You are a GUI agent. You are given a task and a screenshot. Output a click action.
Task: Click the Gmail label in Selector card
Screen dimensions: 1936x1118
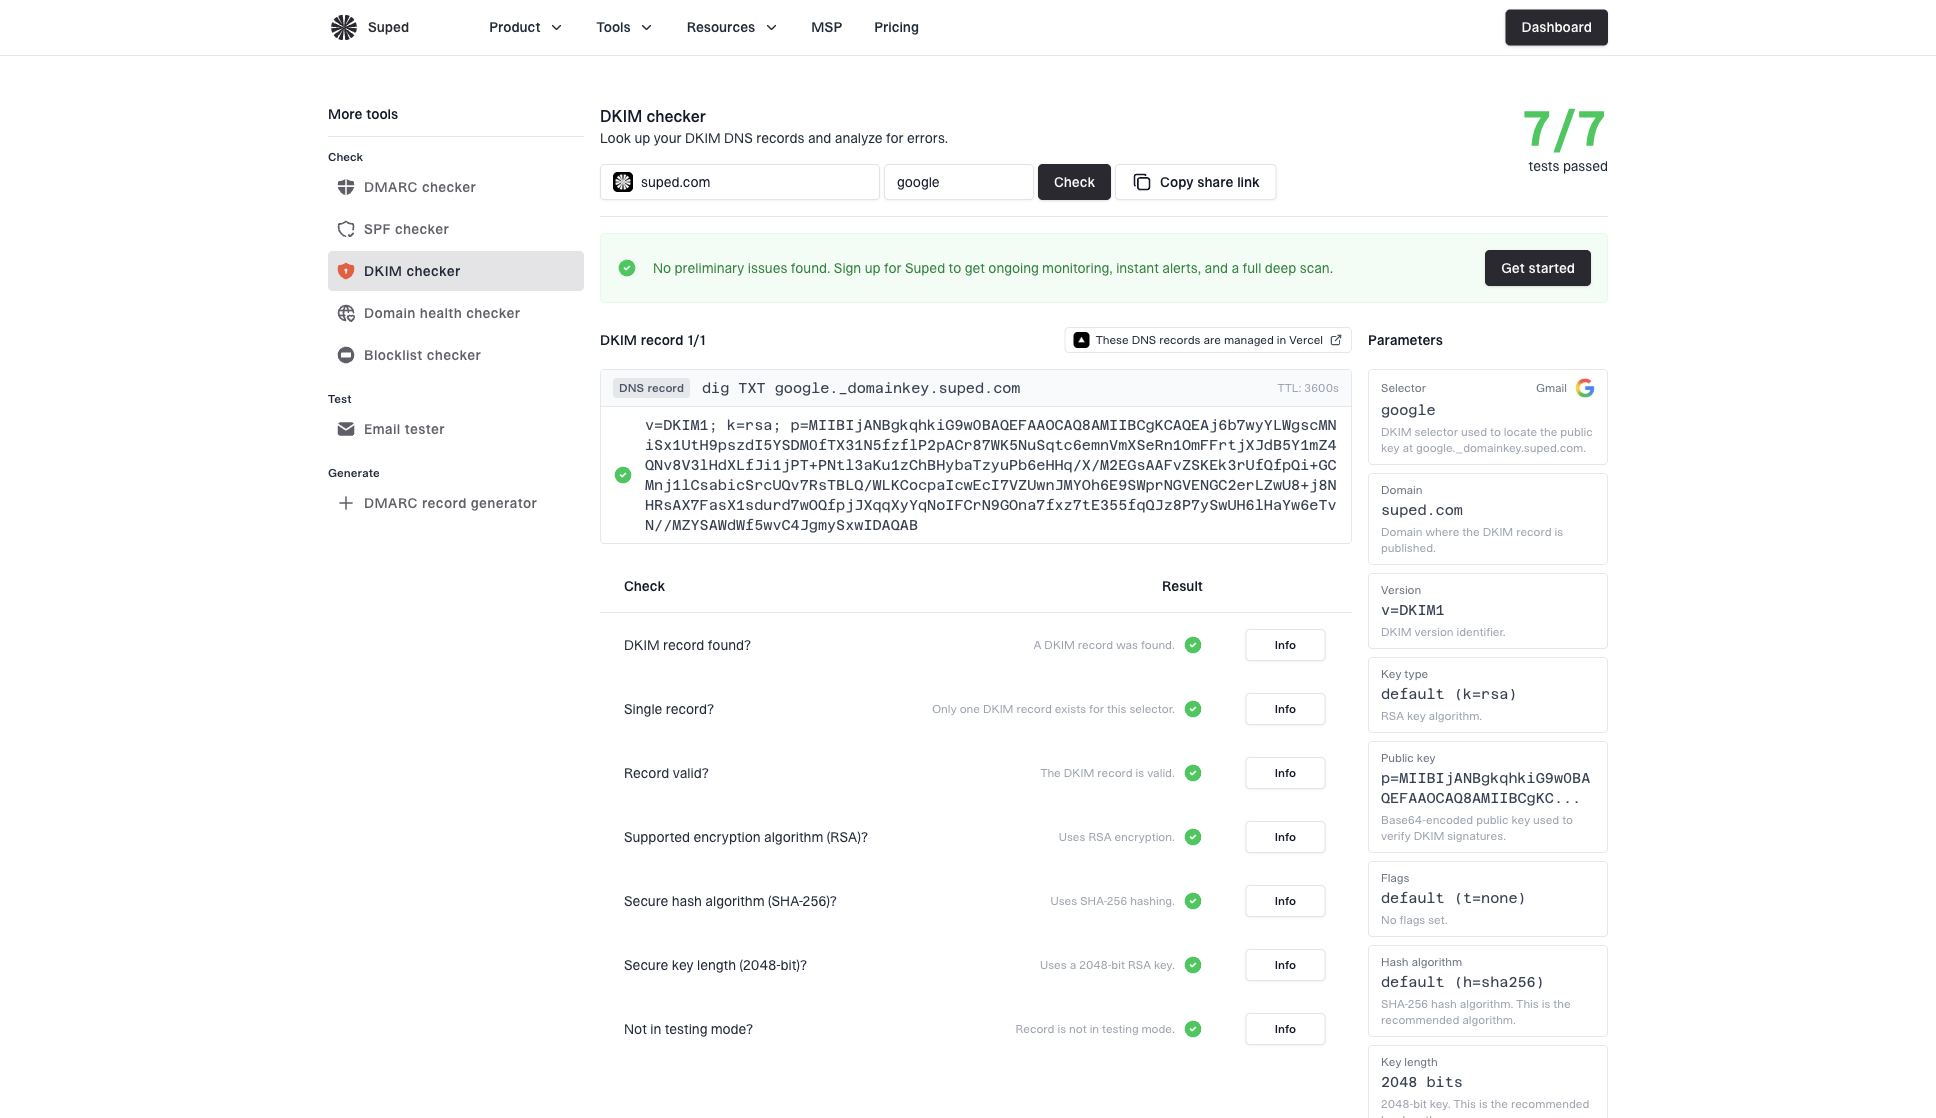[x=1551, y=388]
